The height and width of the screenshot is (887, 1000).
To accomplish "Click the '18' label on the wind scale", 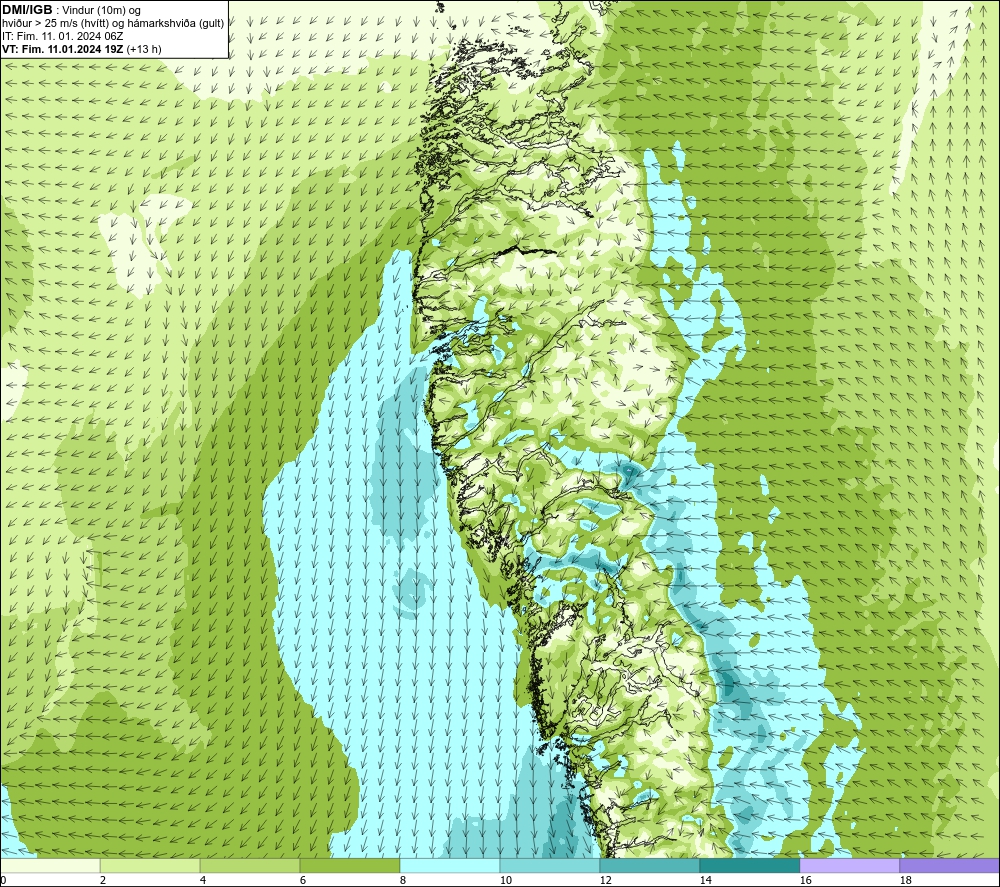I will tap(905, 881).
